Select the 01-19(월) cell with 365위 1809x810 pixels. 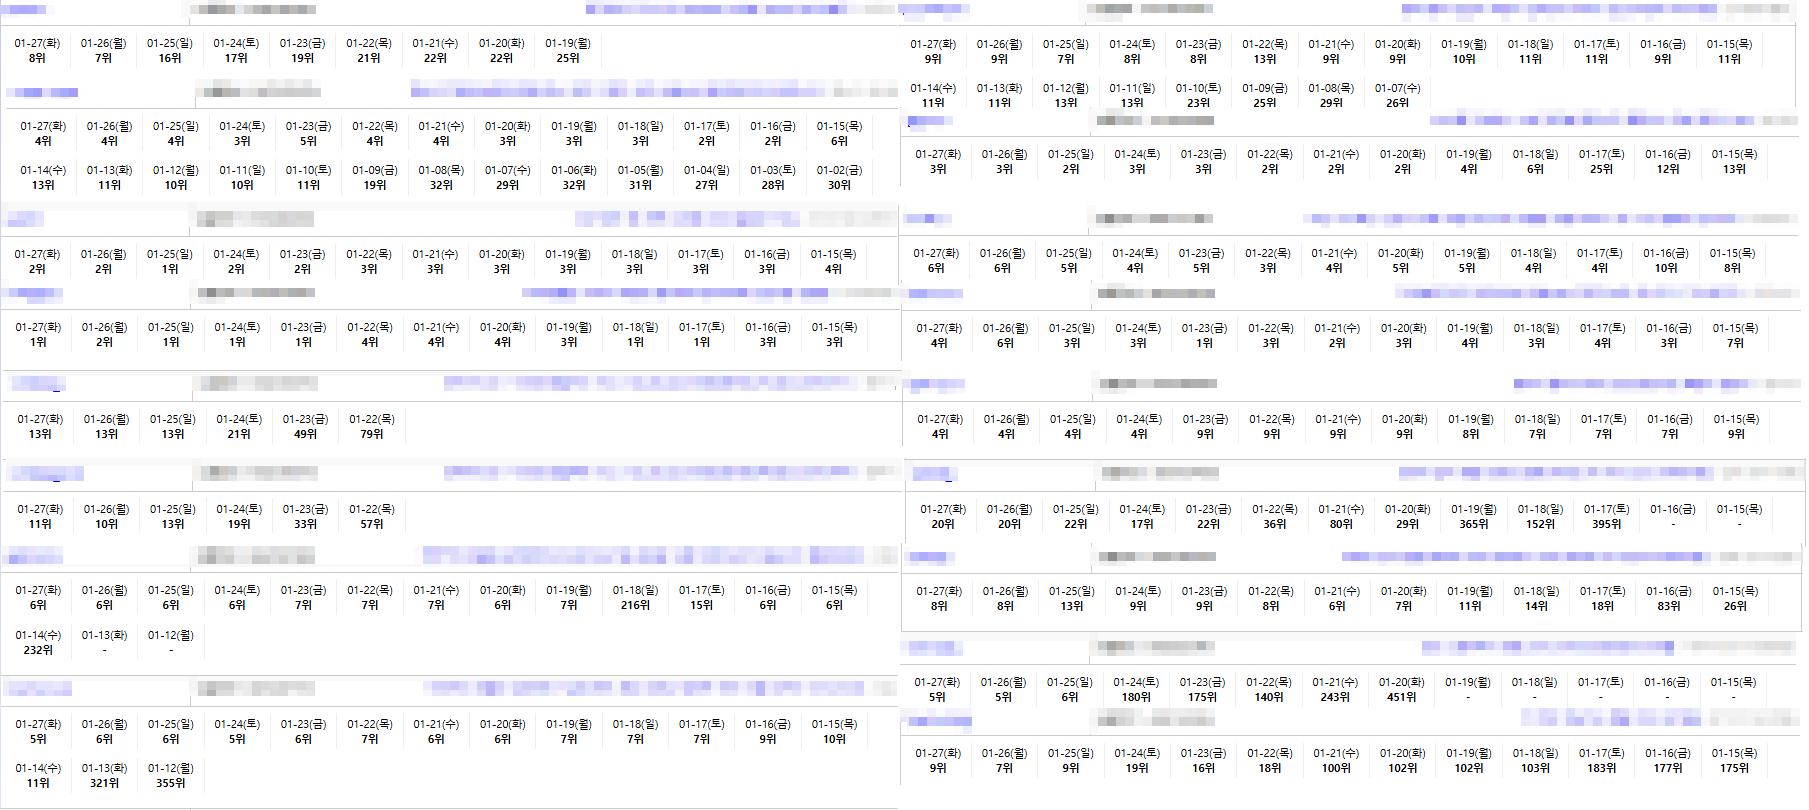pyautogui.click(x=1473, y=516)
